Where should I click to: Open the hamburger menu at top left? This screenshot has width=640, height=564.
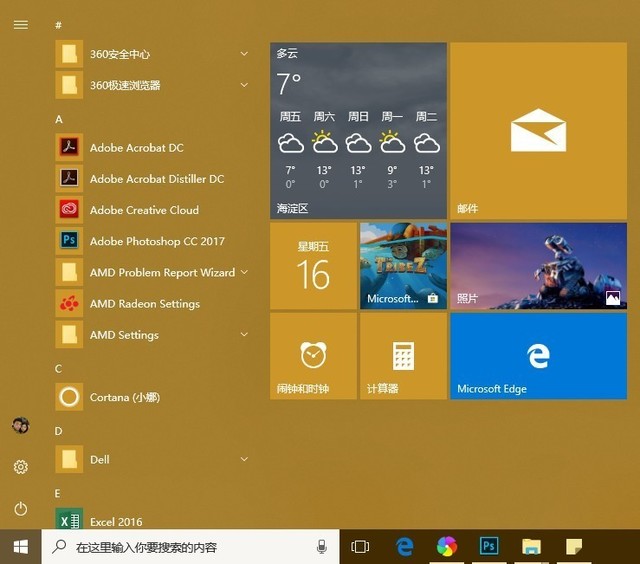coord(21,25)
